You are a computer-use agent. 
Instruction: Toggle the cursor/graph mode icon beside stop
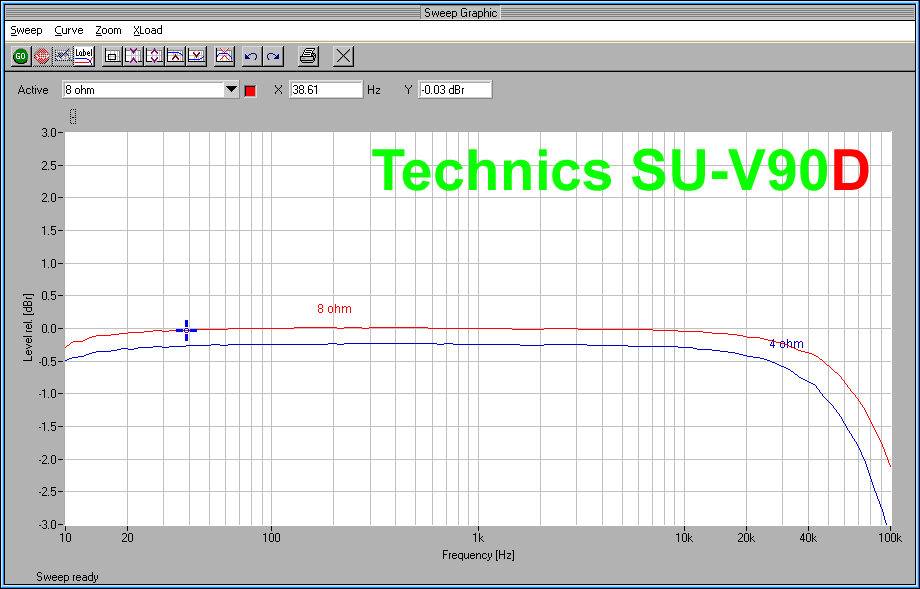tap(63, 56)
